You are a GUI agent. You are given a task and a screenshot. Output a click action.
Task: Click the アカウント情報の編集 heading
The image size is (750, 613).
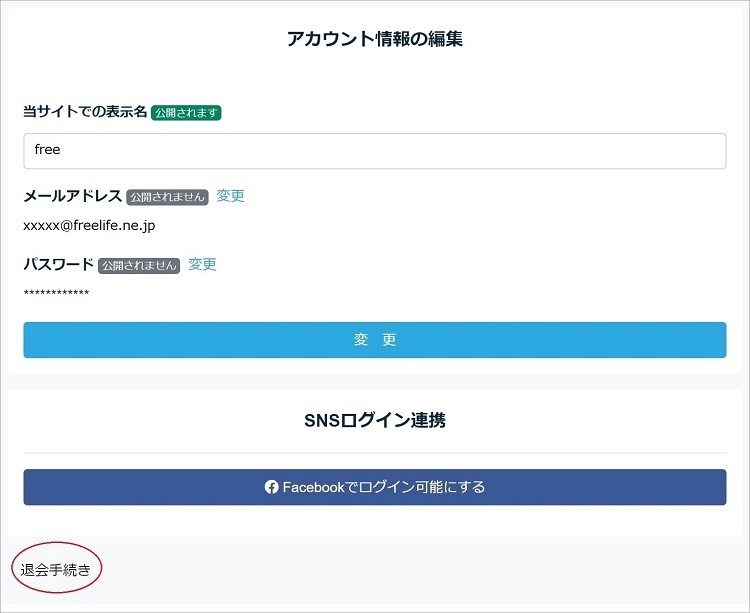tap(375, 39)
